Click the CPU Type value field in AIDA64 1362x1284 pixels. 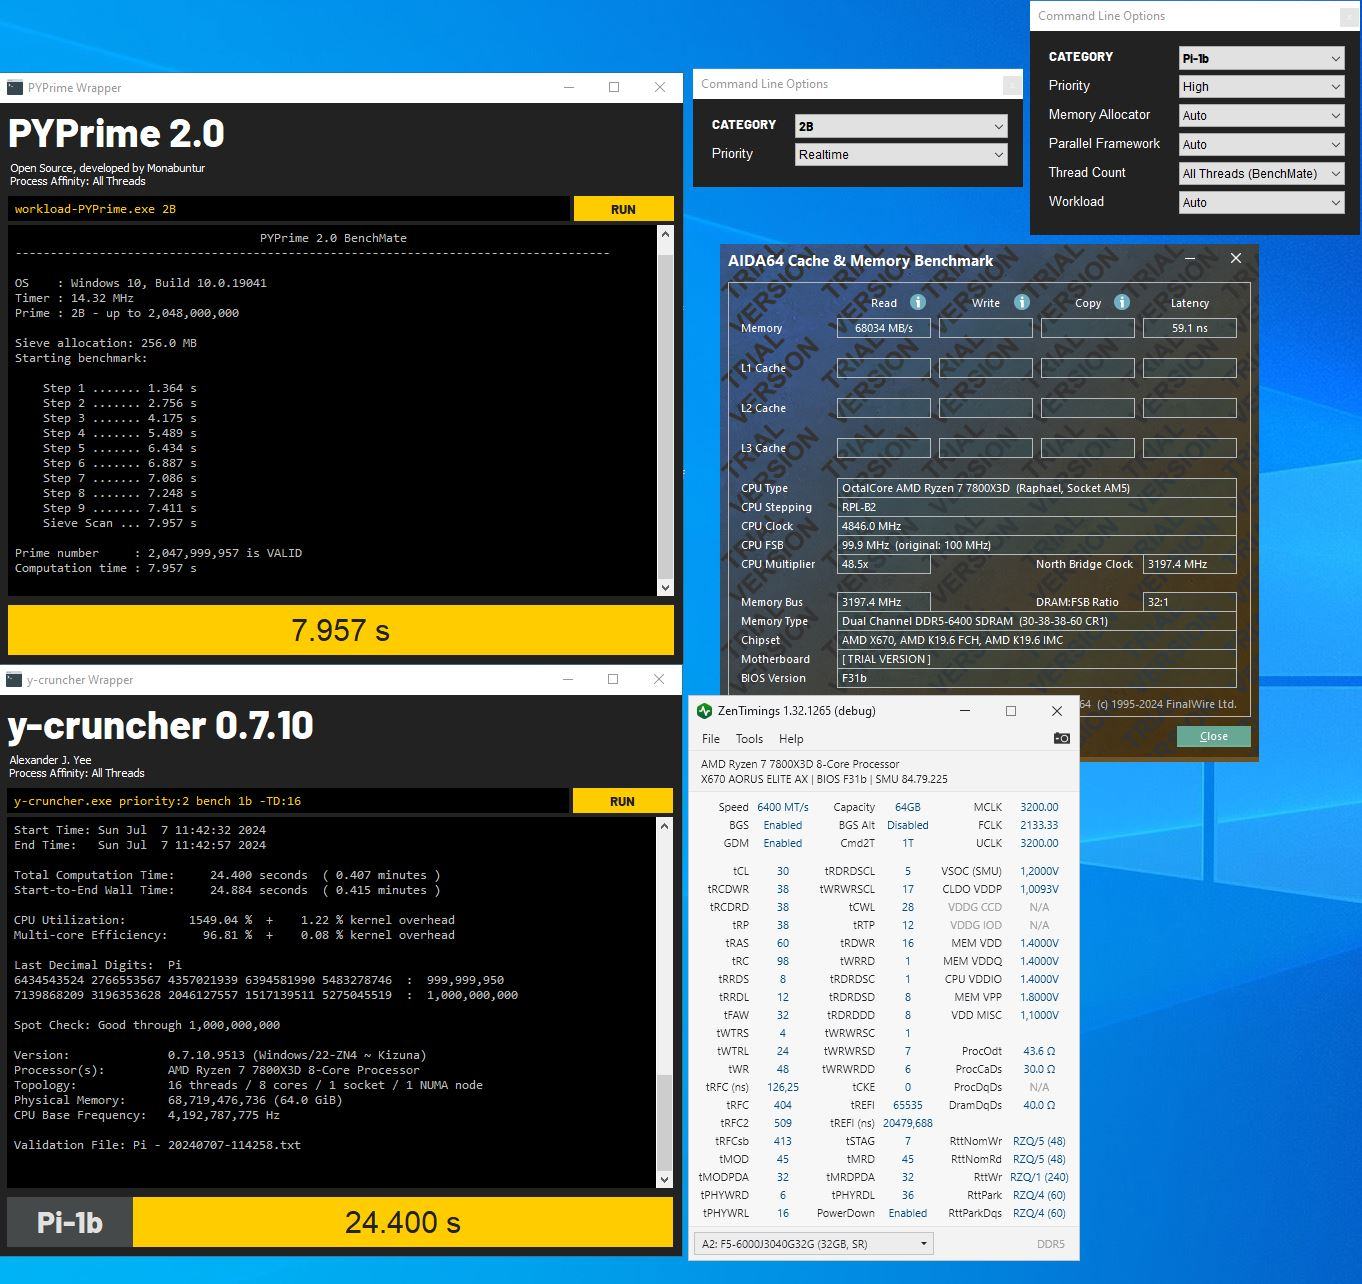click(x=1037, y=488)
